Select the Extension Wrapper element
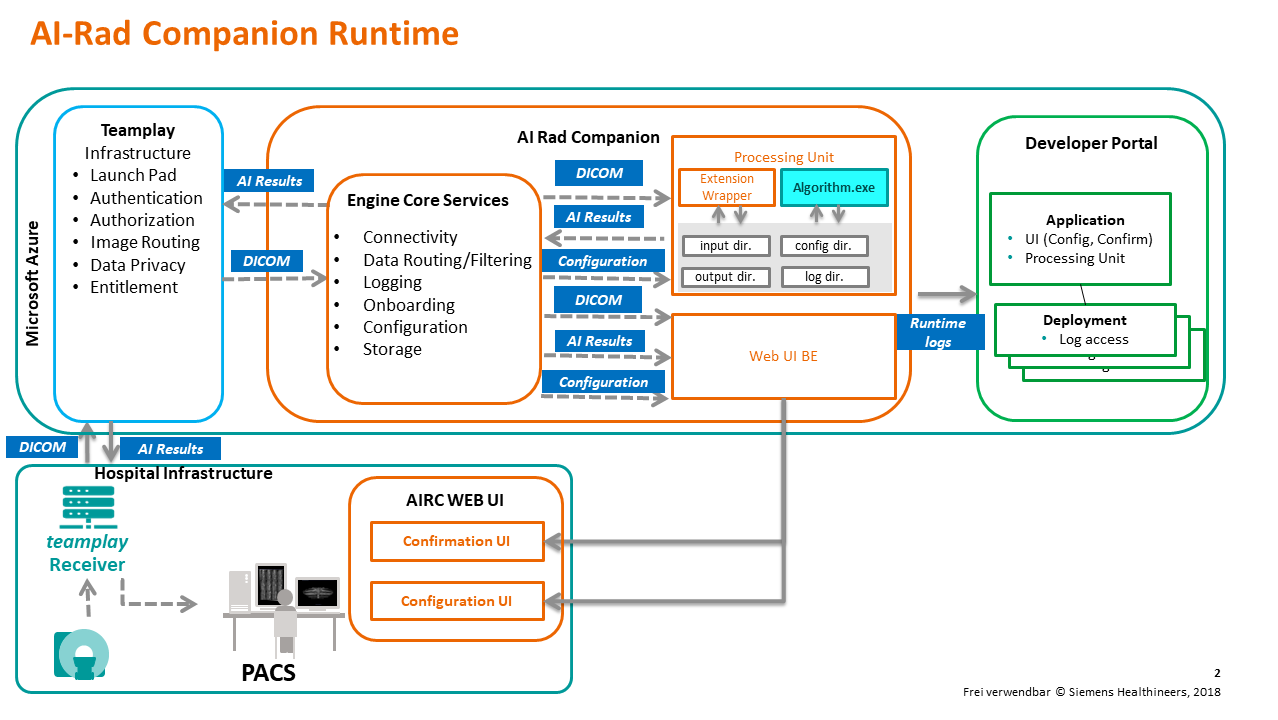This screenshot has width=1278, height=720. pos(726,187)
